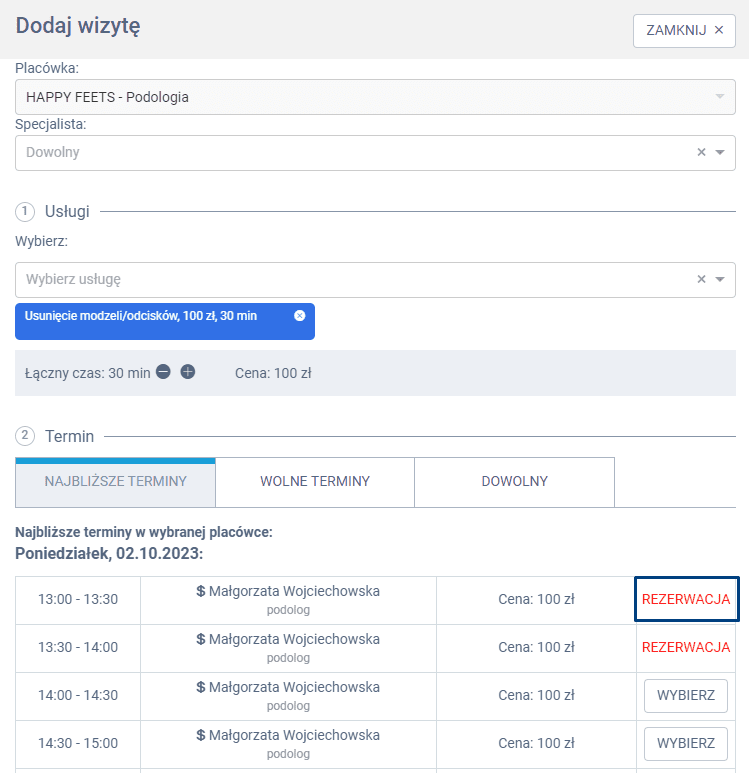Open the Placówka dropdown

pyautogui.click(x=375, y=97)
